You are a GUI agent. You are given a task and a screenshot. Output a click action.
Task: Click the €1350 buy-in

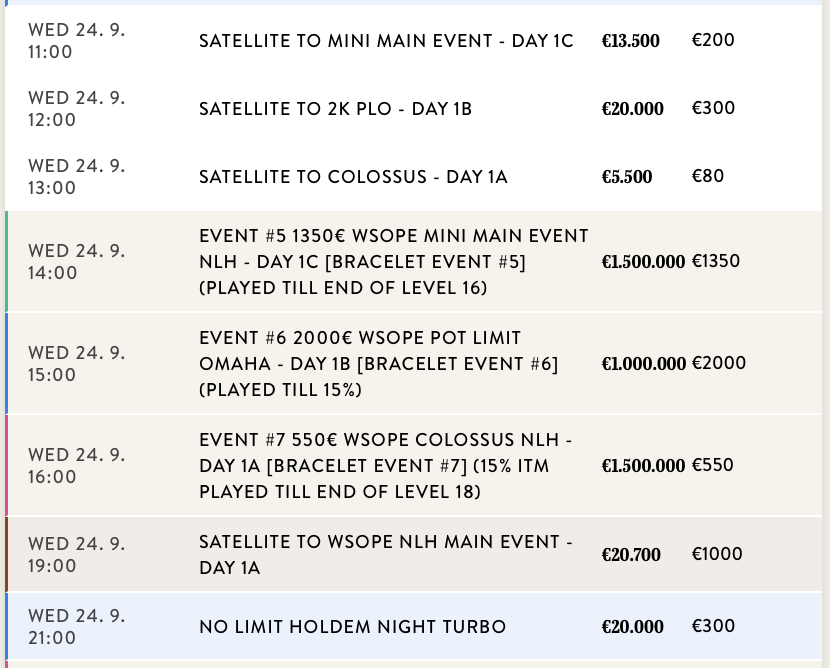pyautogui.click(x=716, y=262)
